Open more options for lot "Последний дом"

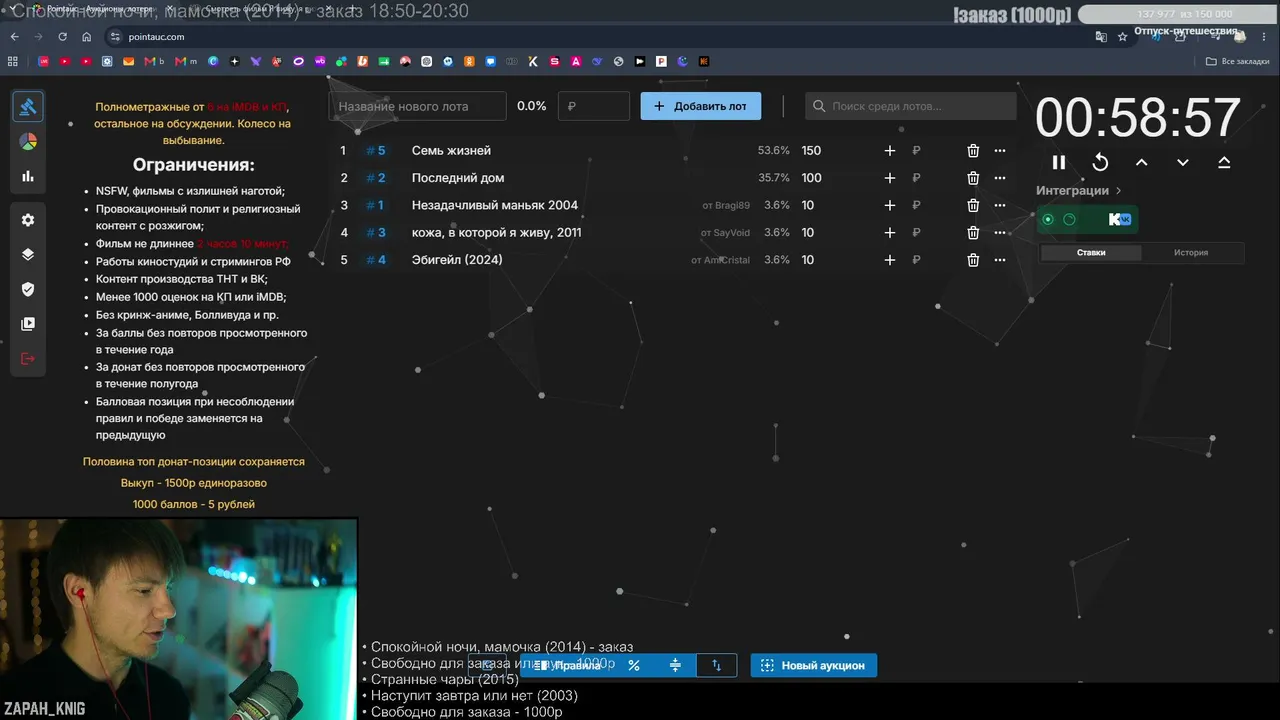click(1000, 178)
